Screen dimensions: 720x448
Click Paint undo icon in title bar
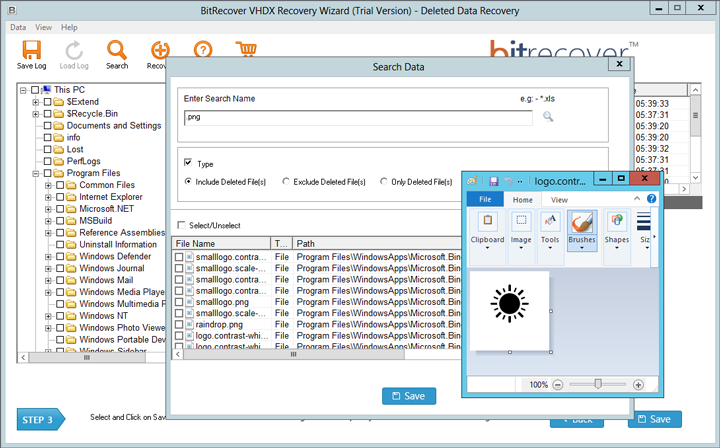point(508,181)
